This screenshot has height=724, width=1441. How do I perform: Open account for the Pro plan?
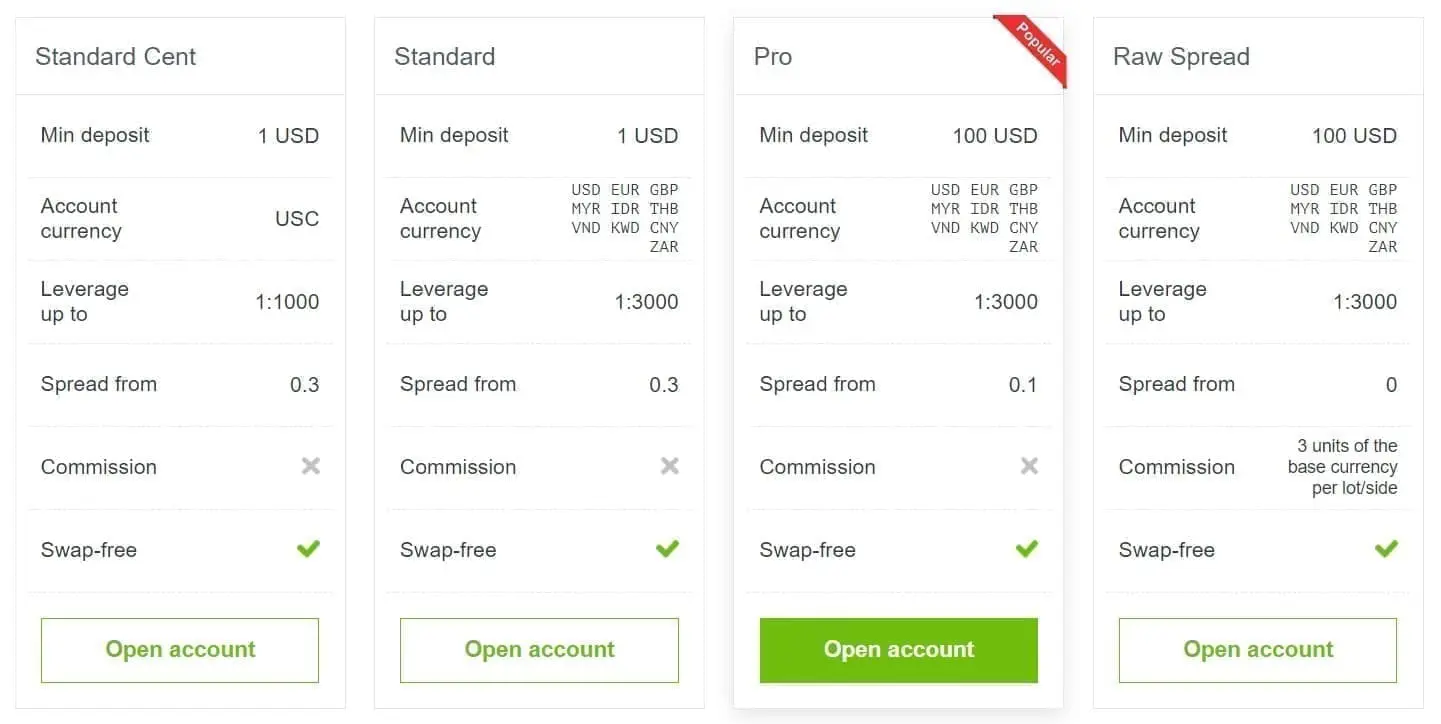click(x=897, y=649)
